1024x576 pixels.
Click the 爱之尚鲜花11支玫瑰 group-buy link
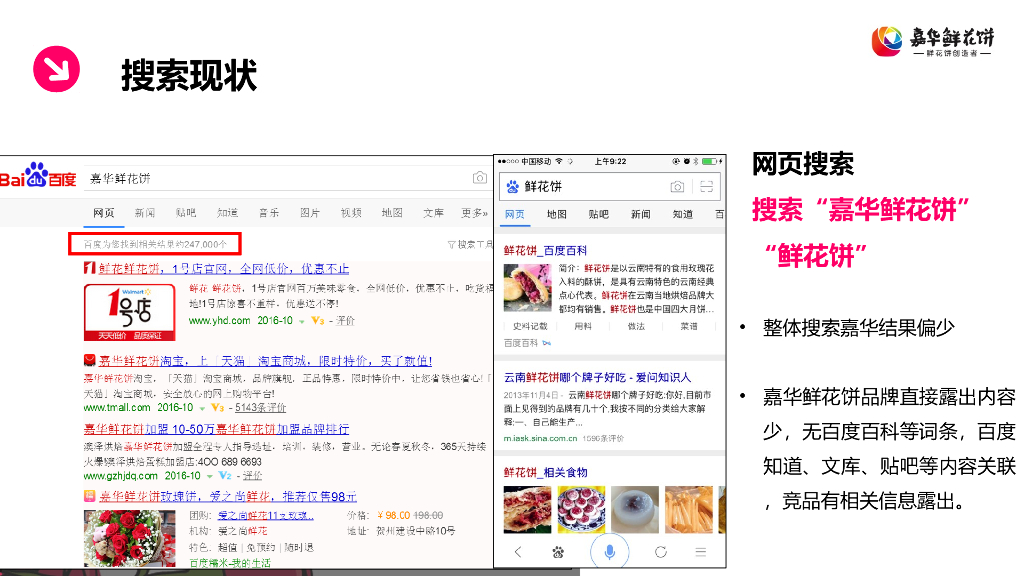pos(266,515)
